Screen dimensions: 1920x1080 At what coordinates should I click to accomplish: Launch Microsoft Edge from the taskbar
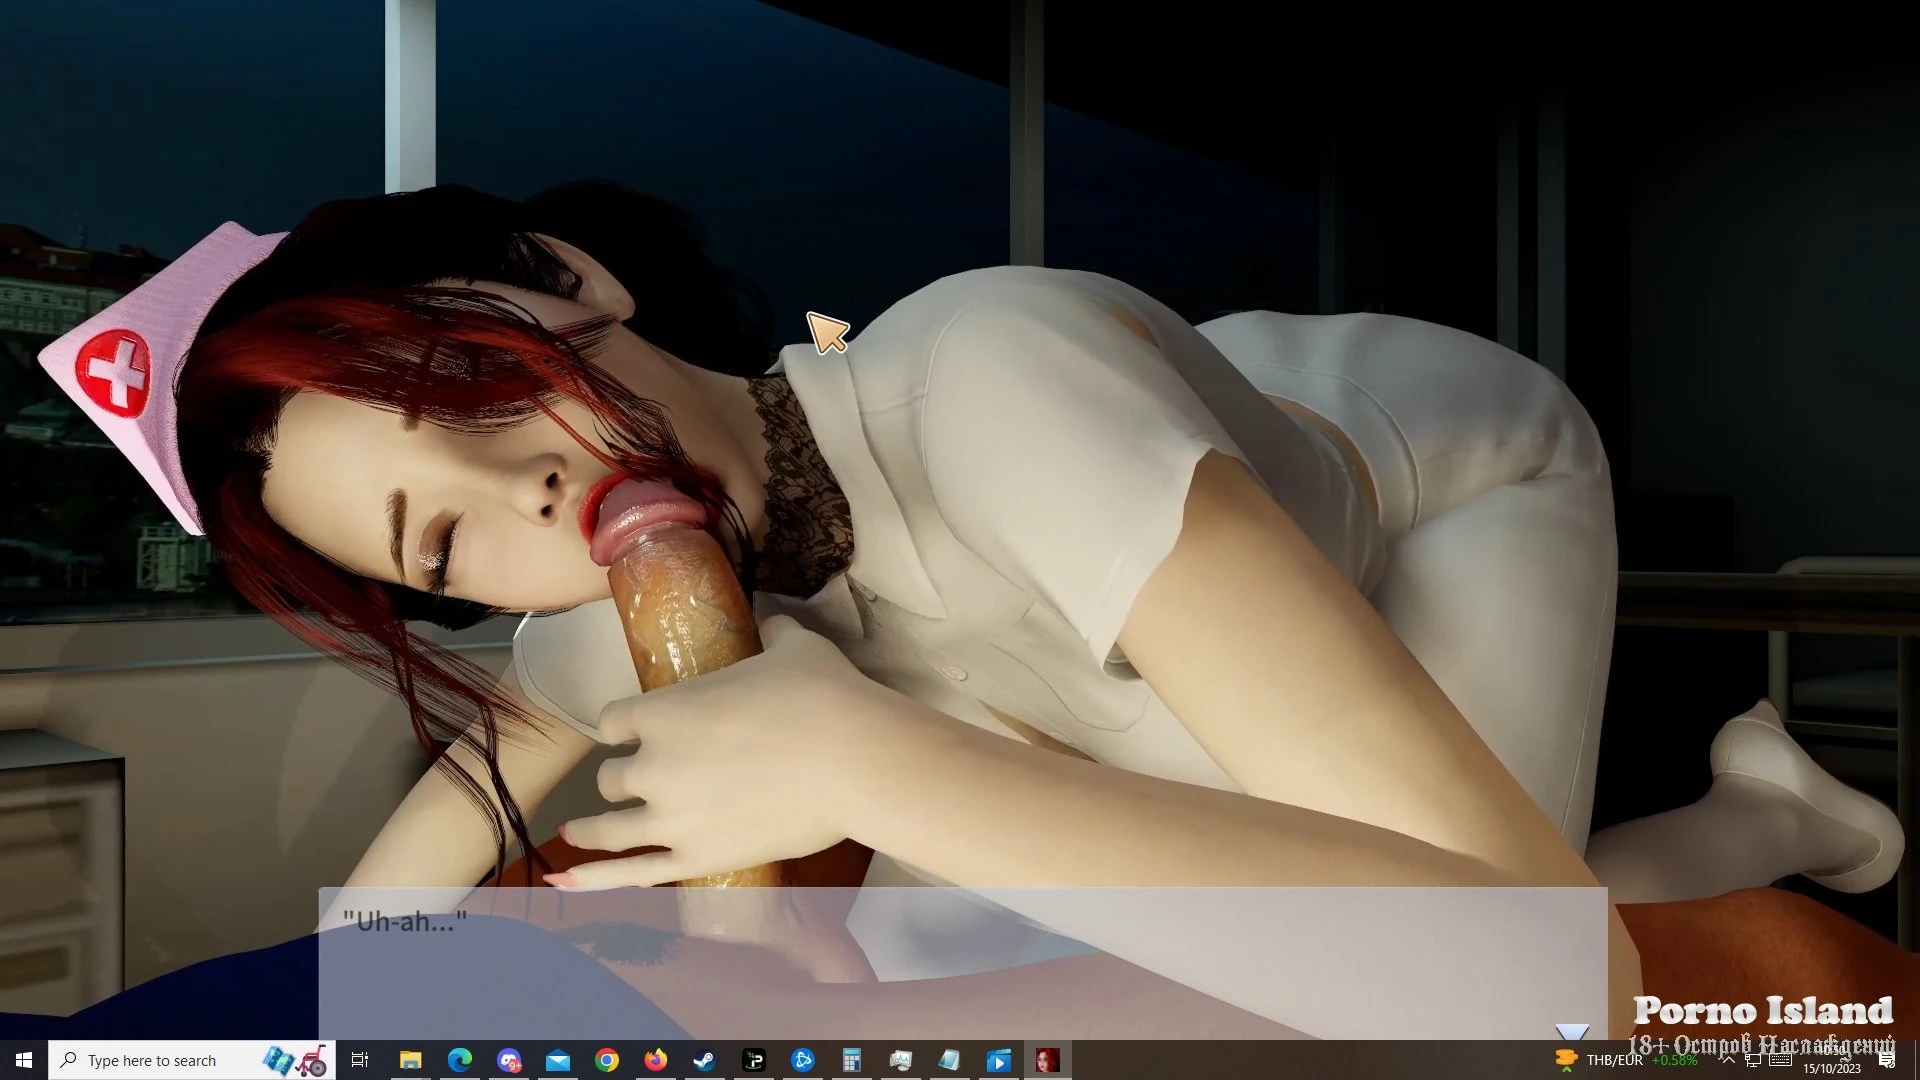[459, 1060]
